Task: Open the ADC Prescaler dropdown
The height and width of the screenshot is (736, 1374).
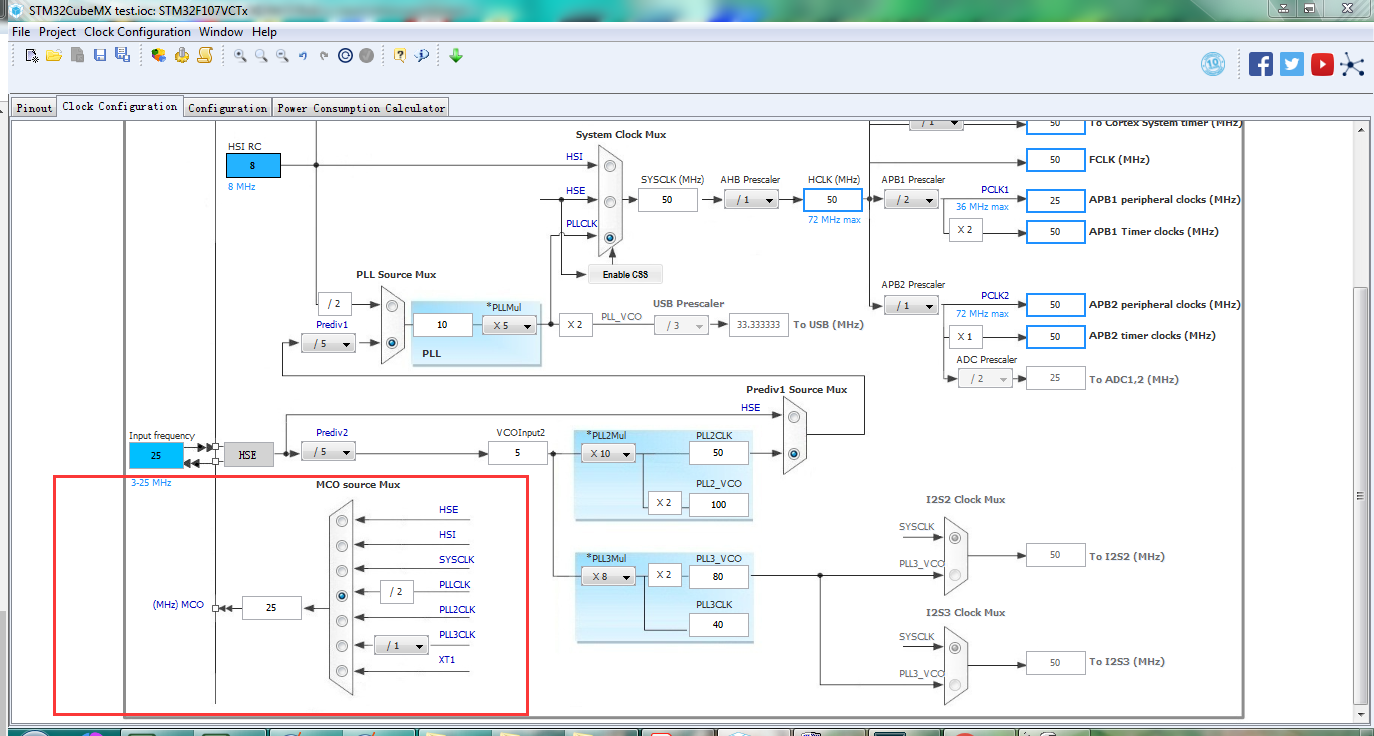Action: point(984,377)
